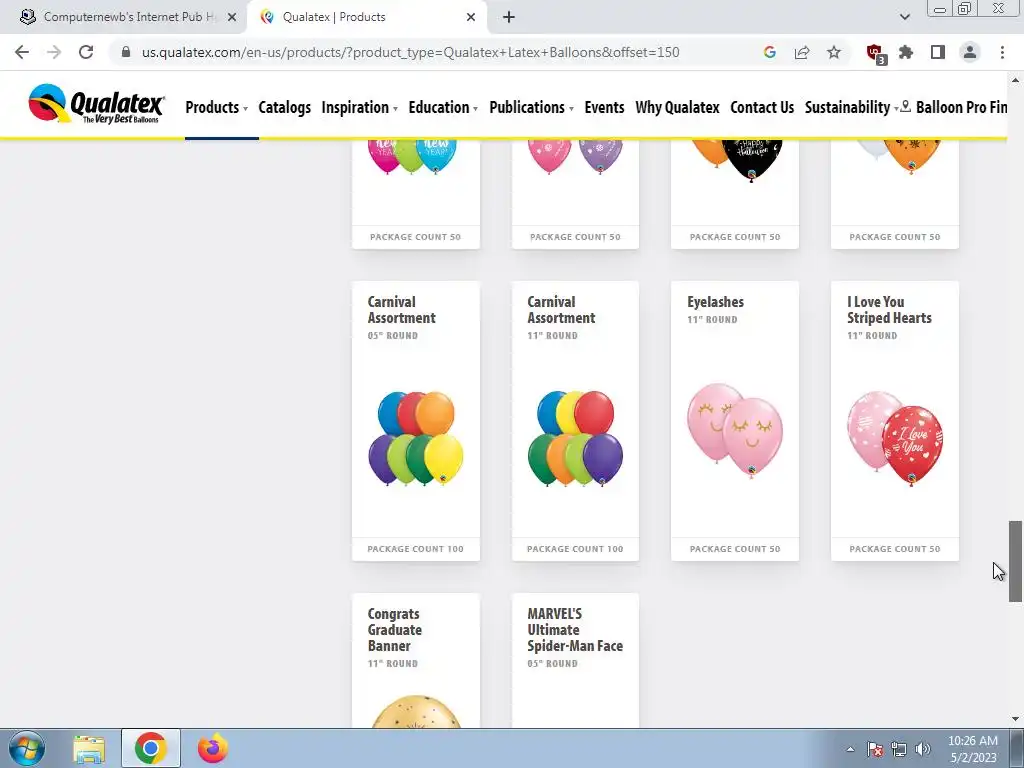Click the Google icon in address bar

coord(770,52)
